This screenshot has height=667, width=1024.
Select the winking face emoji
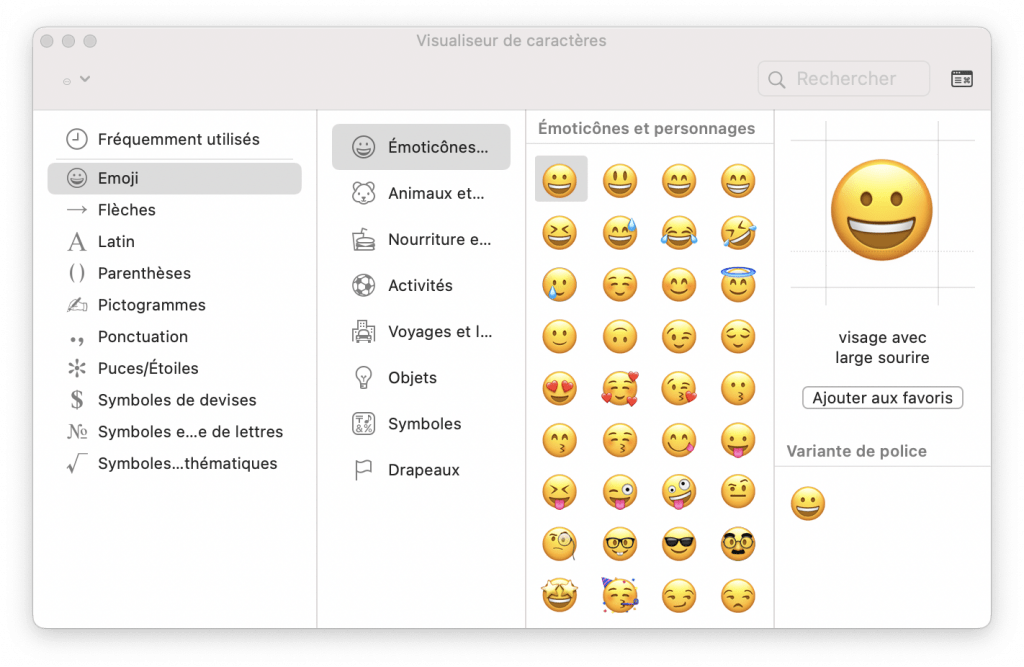[x=679, y=336]
